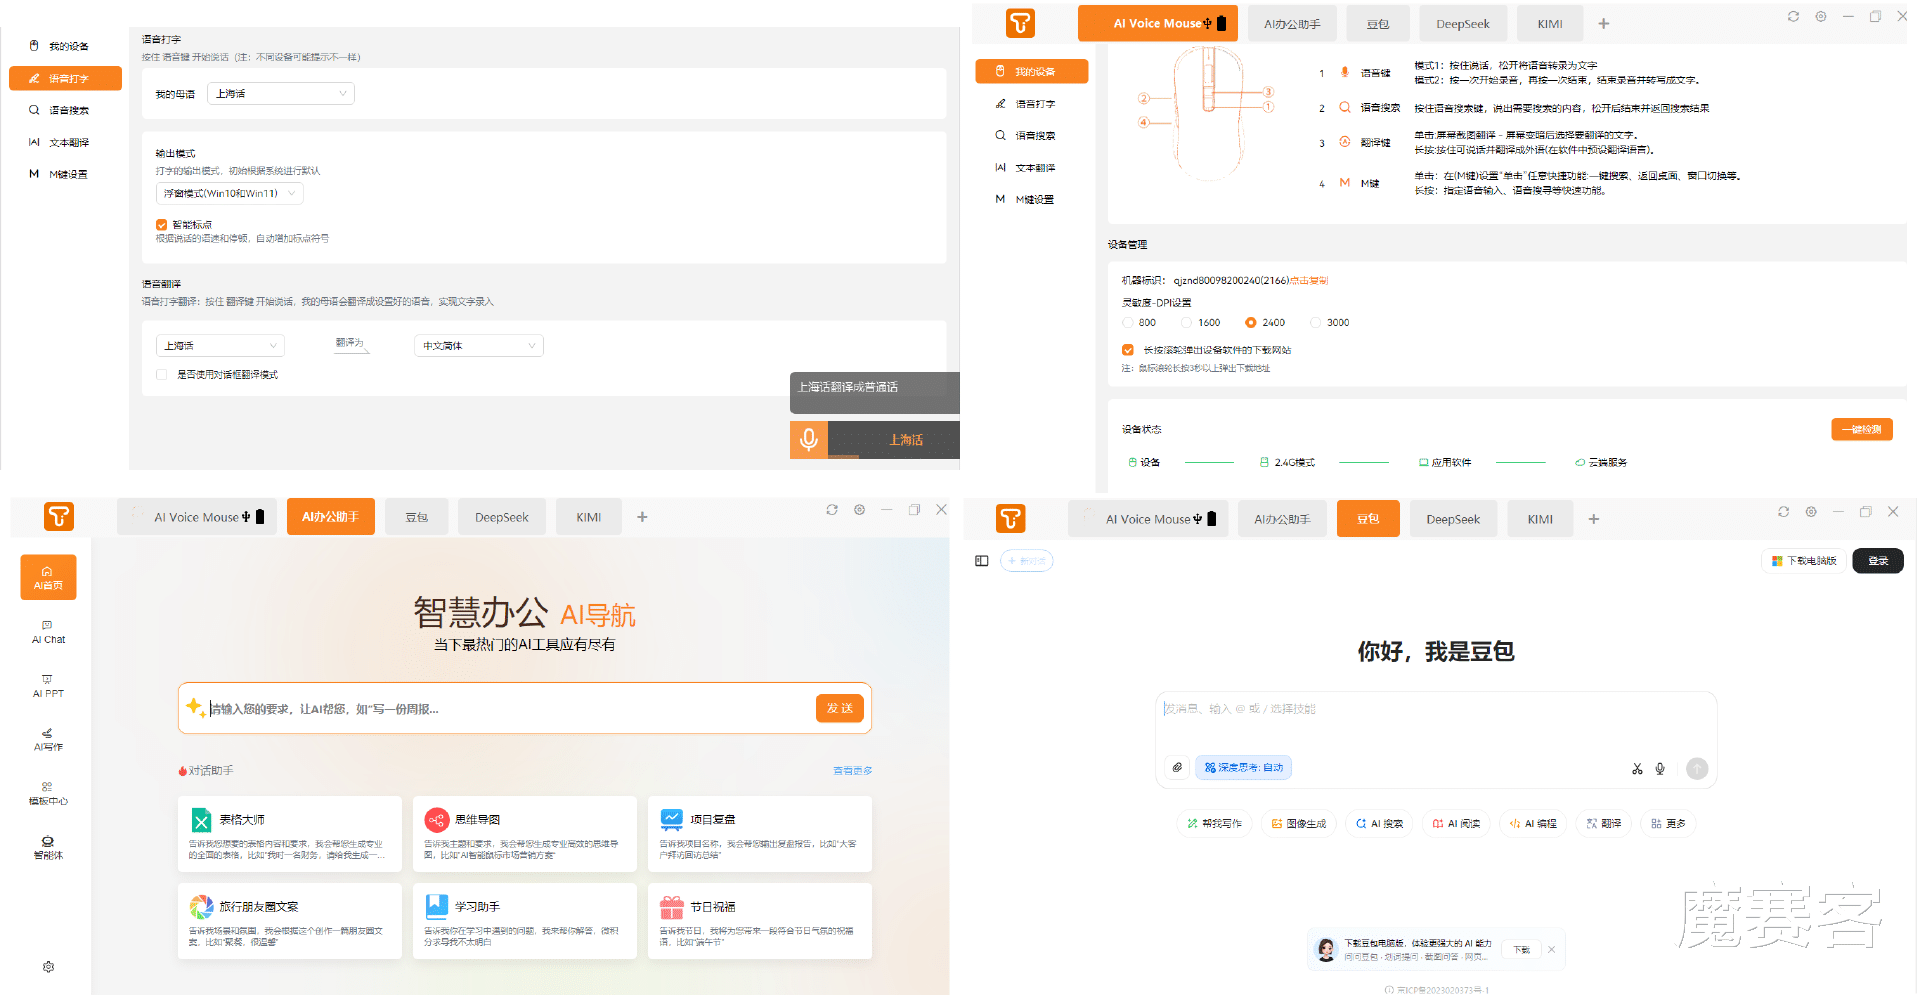This screenshot has width=1920, height=995.
Task: Dismiss the 下载豆包电脑版 banner with its X
Action: (x=1551, y=950)
